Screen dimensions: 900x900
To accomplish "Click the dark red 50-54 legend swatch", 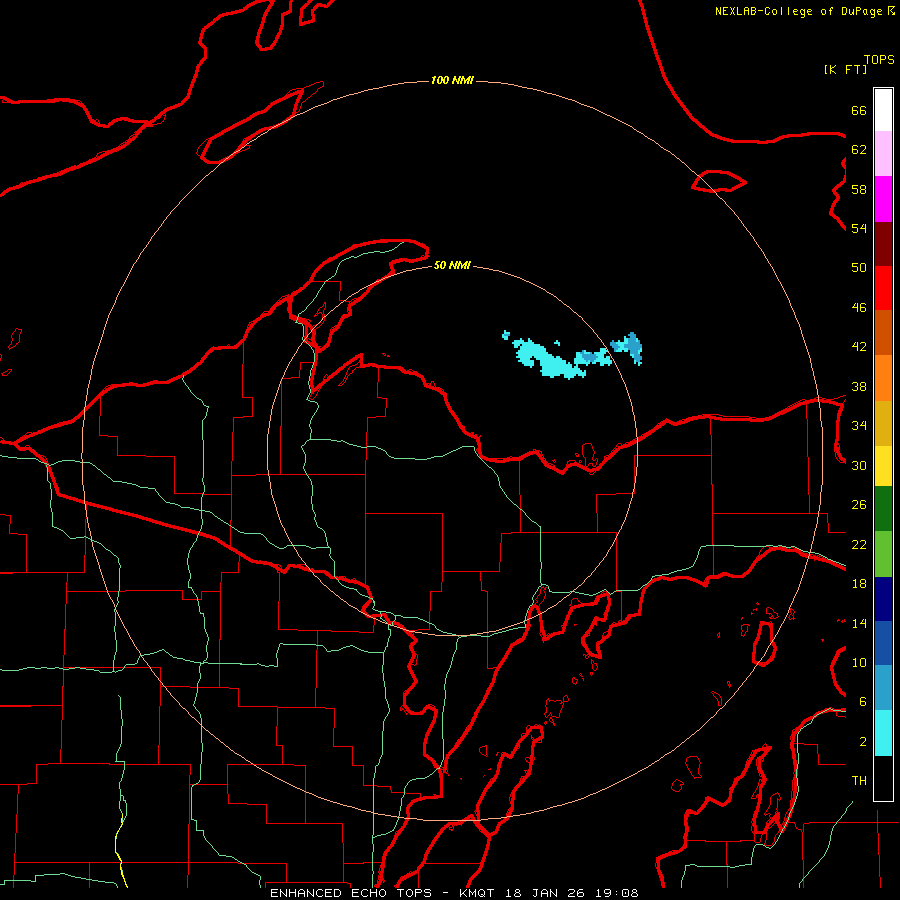I will [883, 245].
